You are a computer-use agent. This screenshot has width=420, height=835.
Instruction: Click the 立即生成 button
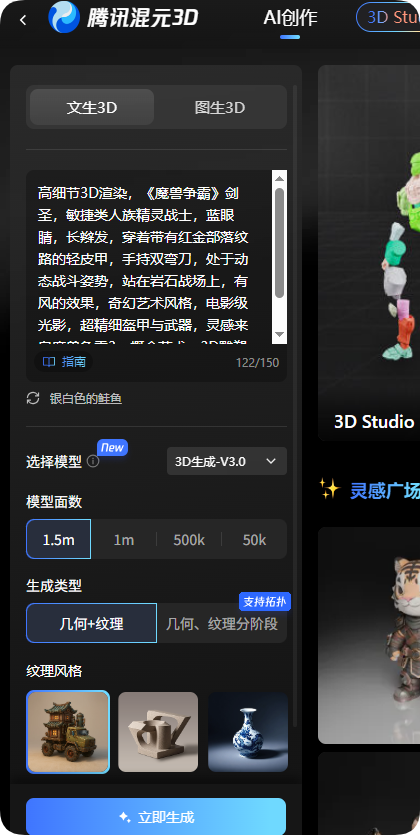(x=156, y=816)
